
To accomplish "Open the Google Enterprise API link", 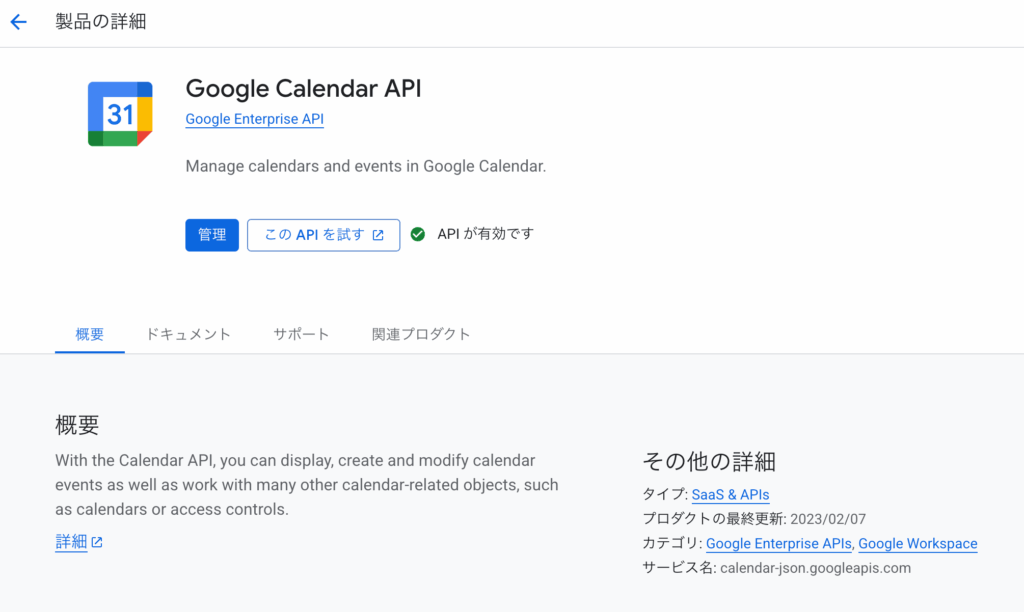I will coord(255,119).
